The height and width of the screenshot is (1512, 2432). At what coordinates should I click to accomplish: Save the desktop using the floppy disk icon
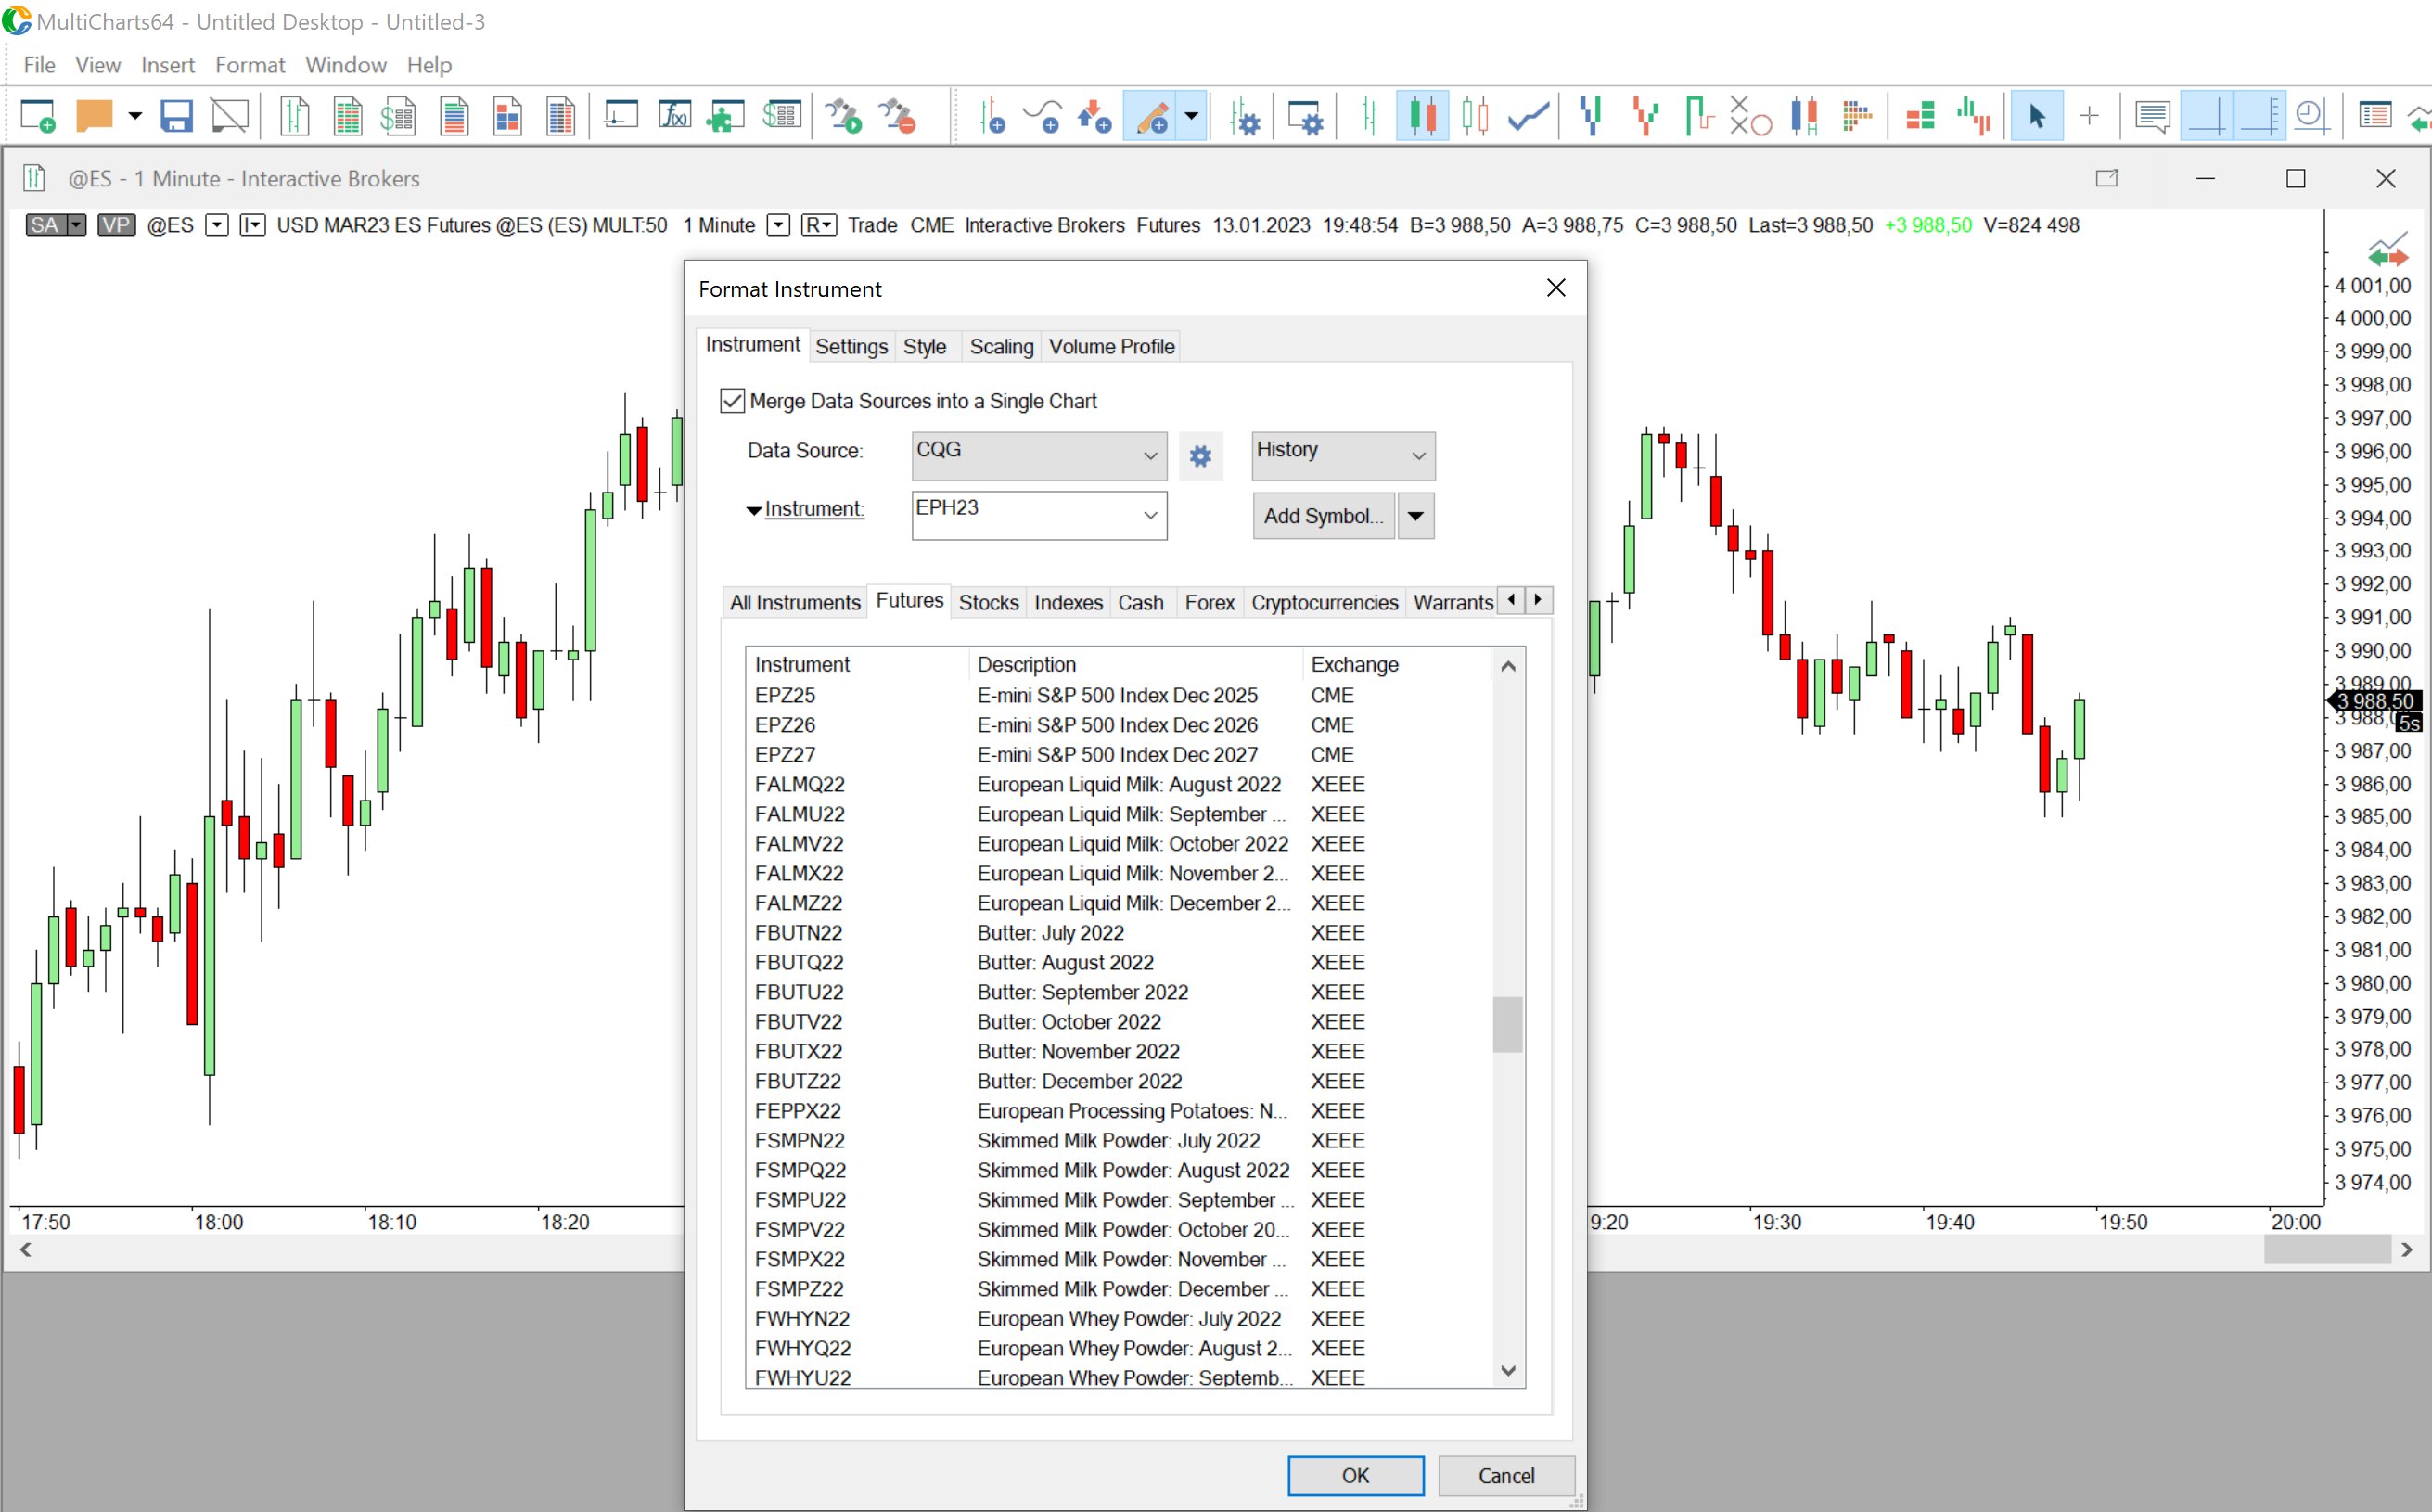pos(176,115)
